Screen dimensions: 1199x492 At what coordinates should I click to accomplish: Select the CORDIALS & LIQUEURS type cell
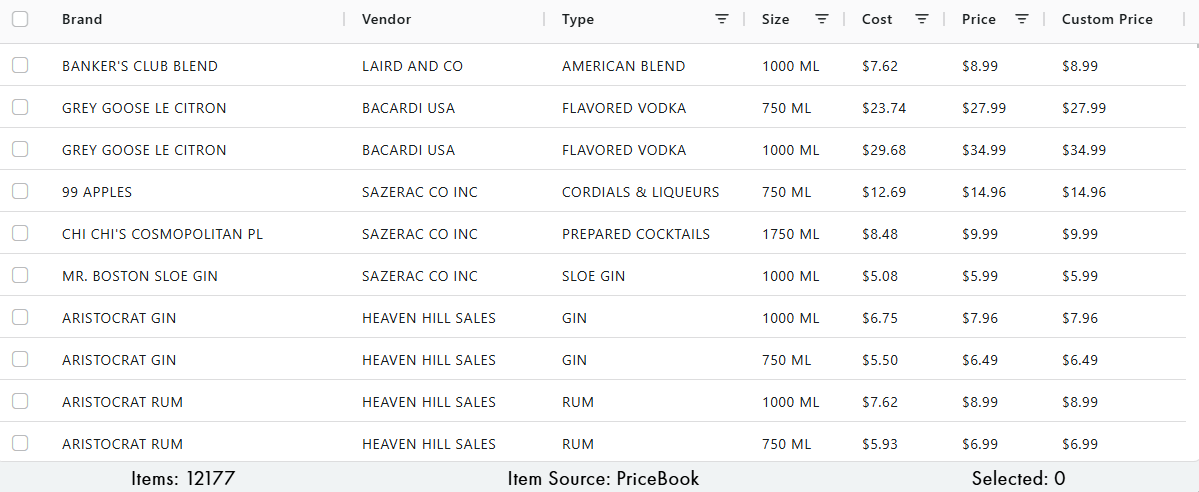click(x=641, y=192)
